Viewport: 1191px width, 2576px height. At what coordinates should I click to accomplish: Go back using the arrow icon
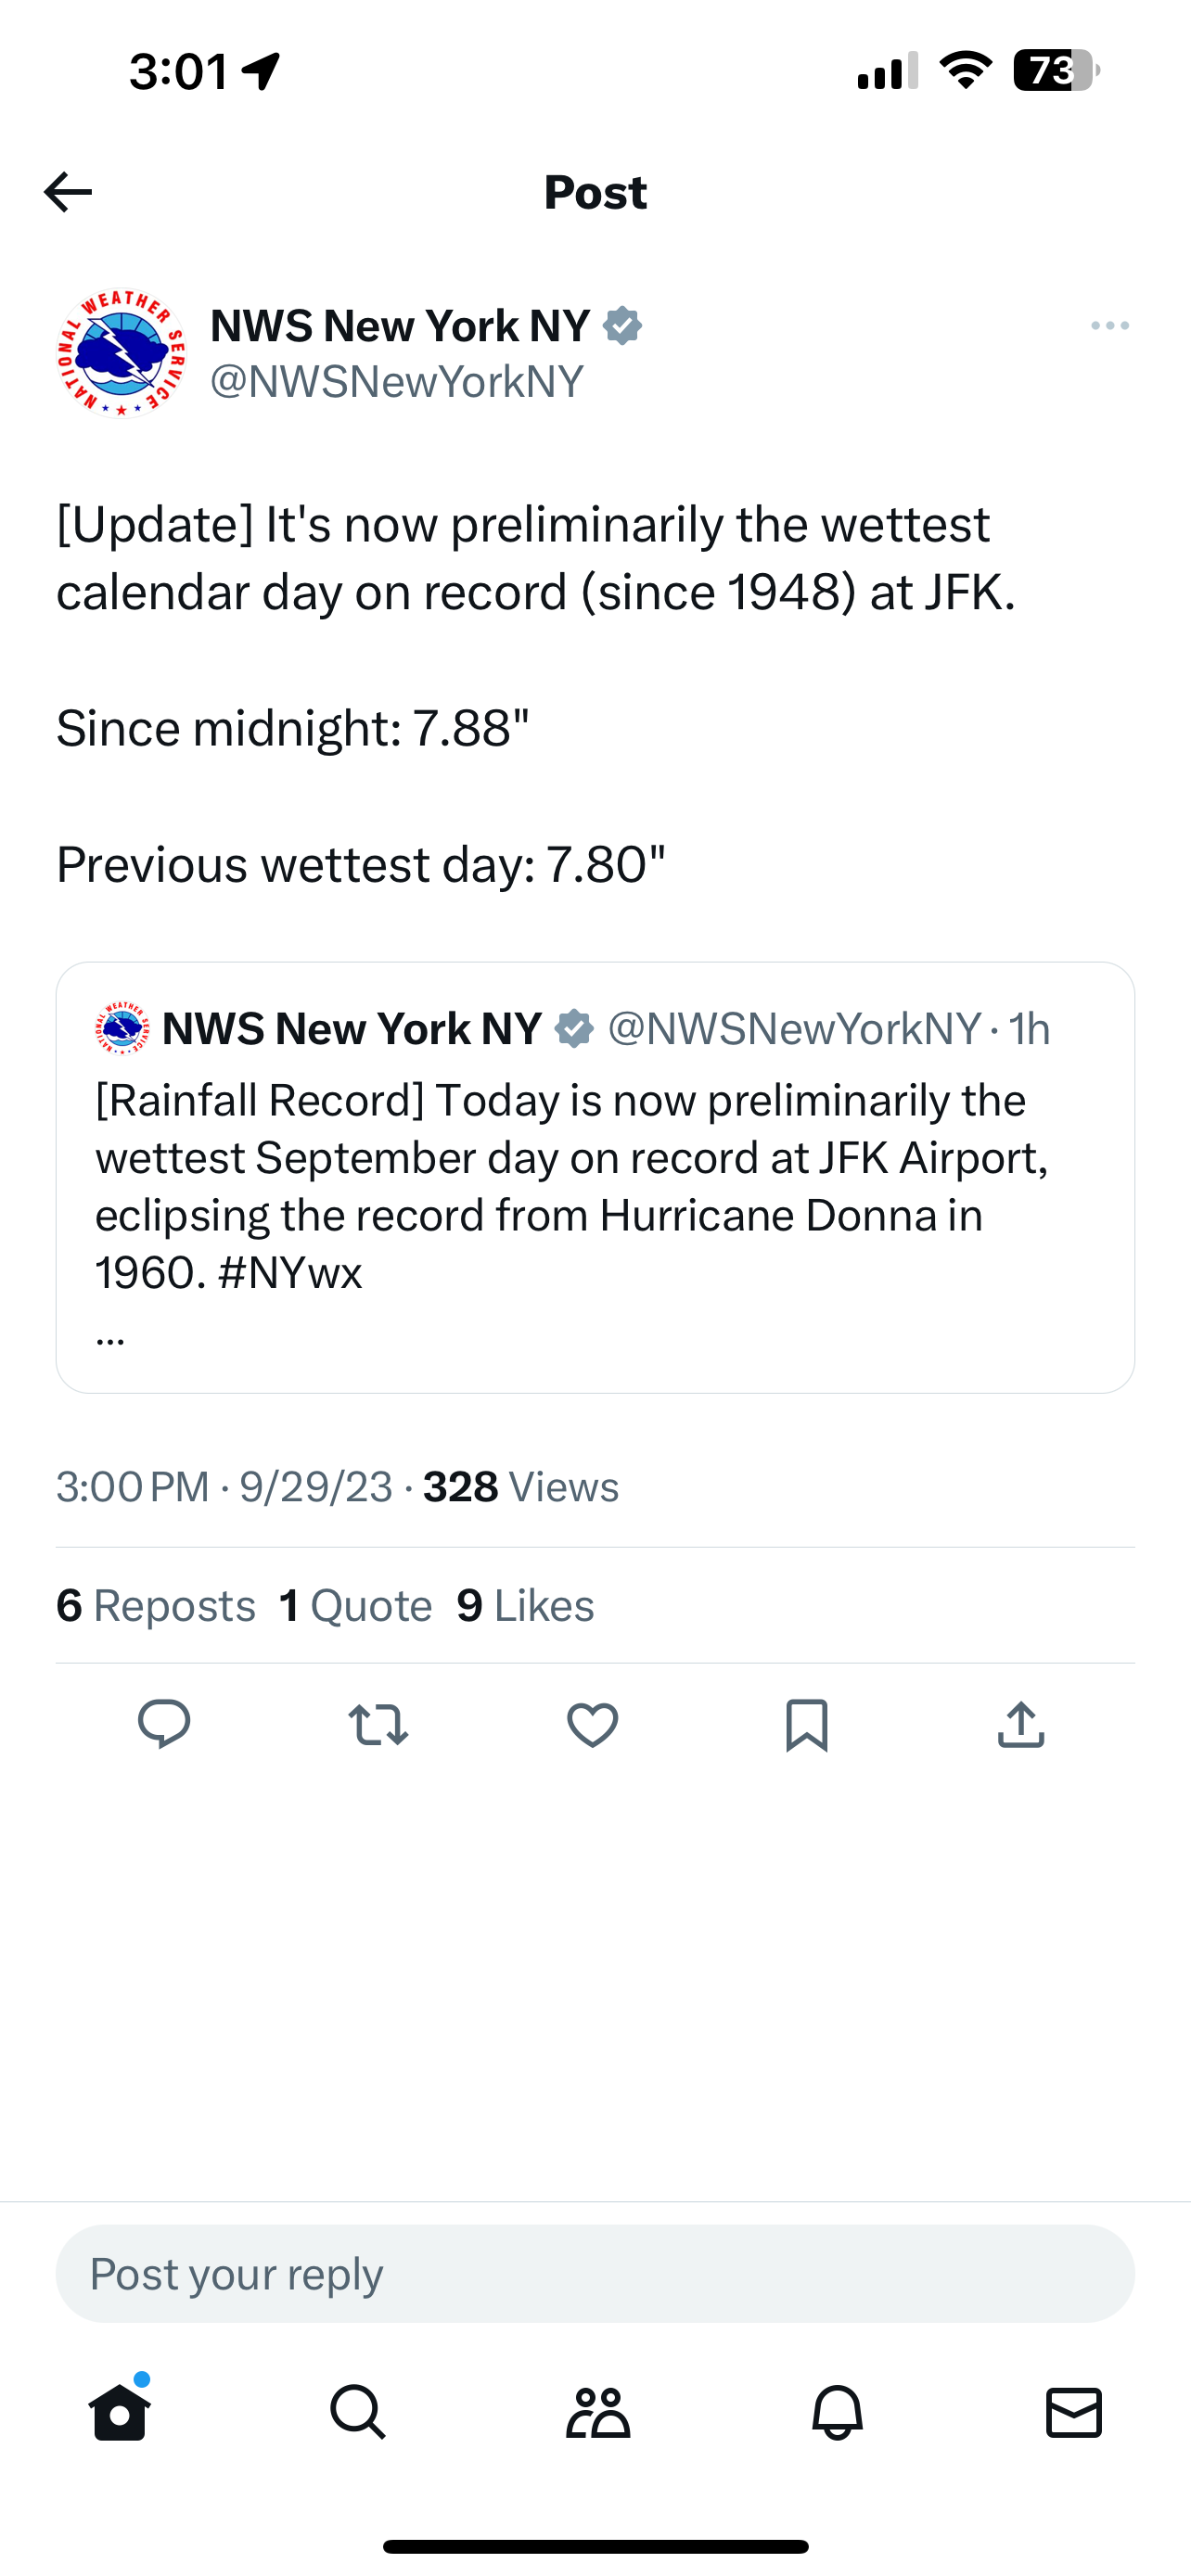(x=68, y=192)
